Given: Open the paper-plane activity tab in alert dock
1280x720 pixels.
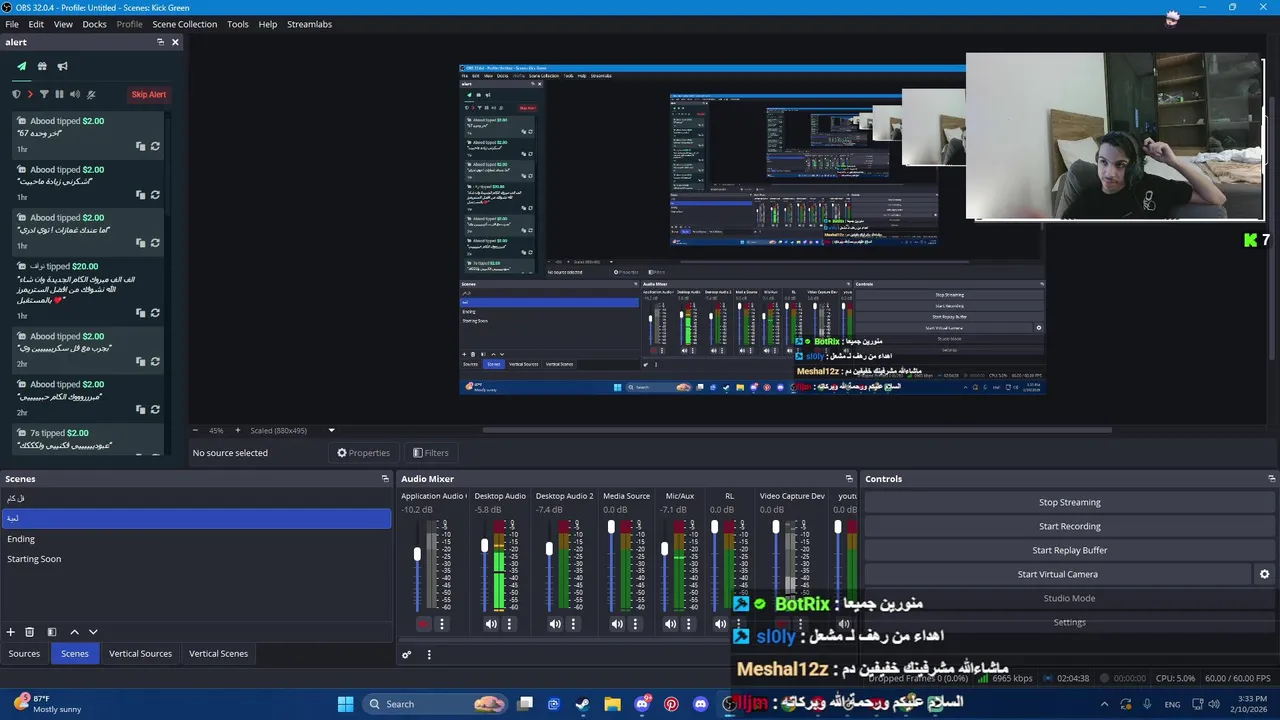Looking at the screenshot, I should click(x=21, y=66).
